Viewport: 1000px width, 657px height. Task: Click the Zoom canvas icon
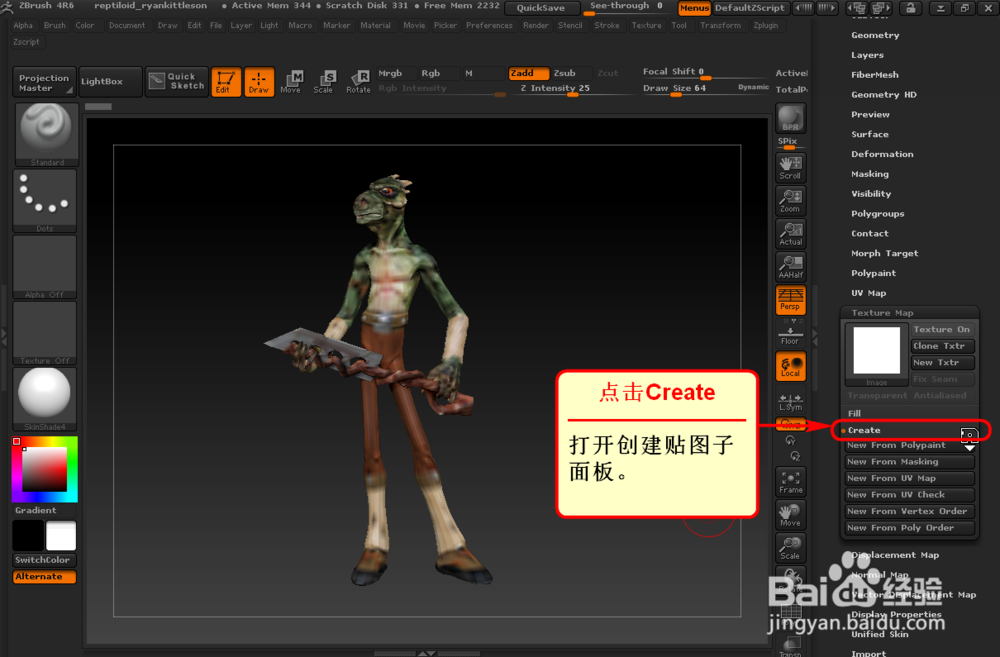791,200
